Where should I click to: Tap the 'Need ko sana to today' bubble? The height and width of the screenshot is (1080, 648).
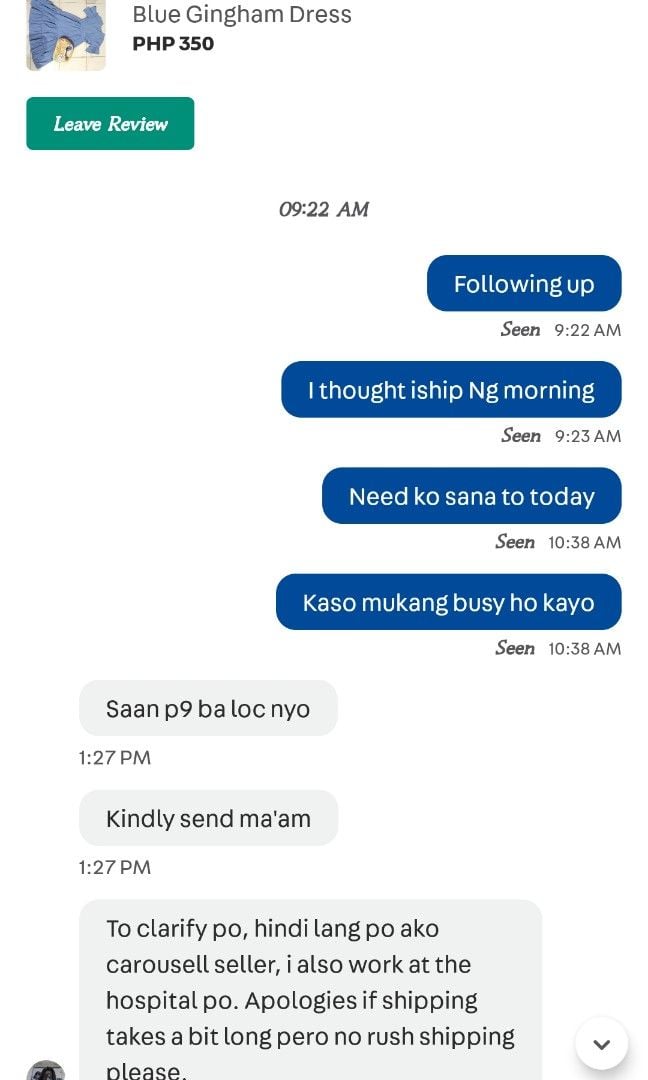click(x=472, y=495)
